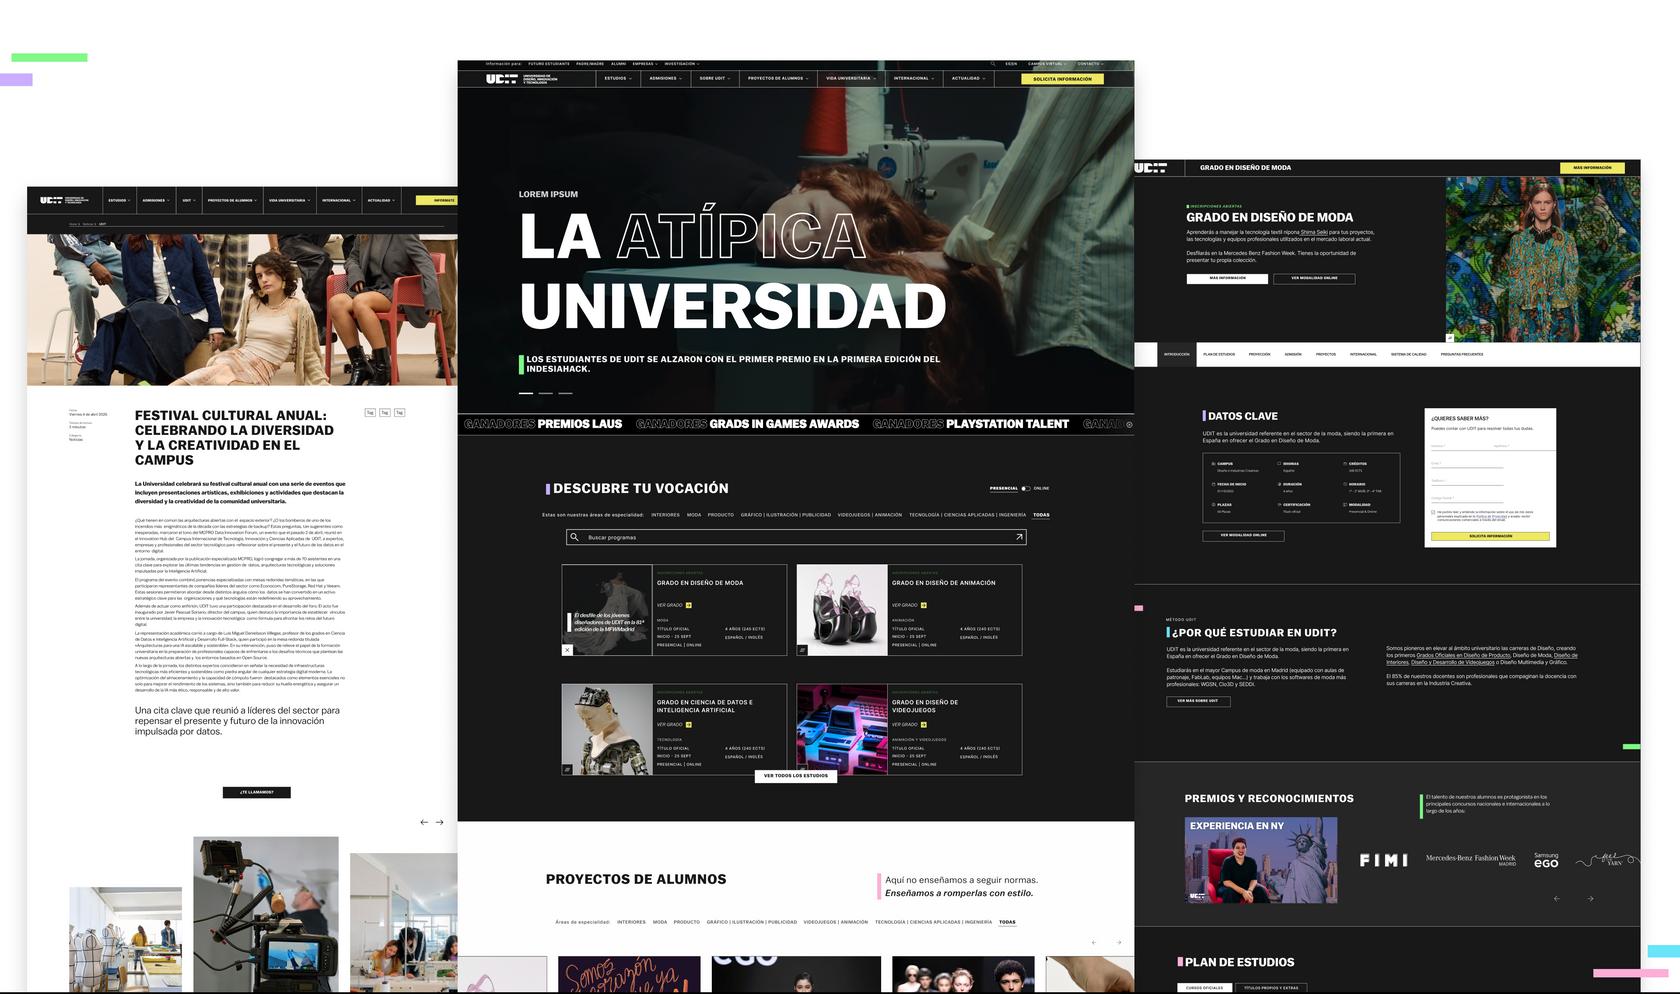Image resolution: width=1680 pixels, height=994 pixels.
Task: Click the UDIT logo in the center page header
Action: click(x=501, y=78)
